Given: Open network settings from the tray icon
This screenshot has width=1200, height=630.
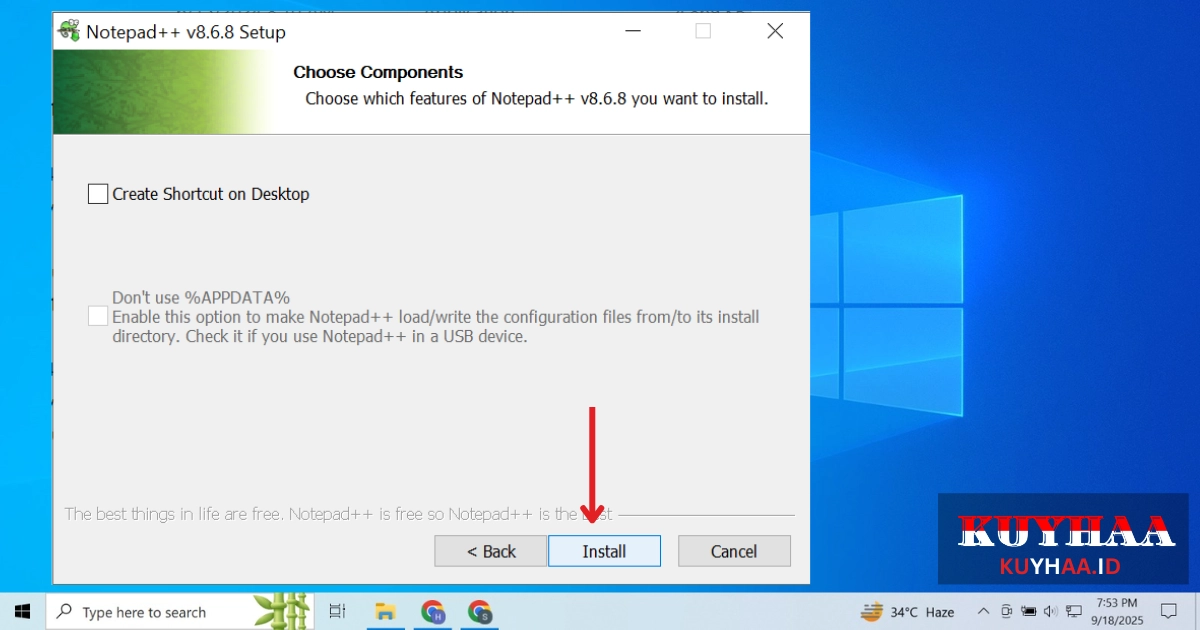Looking at the screenshot, I should 1074,611.
